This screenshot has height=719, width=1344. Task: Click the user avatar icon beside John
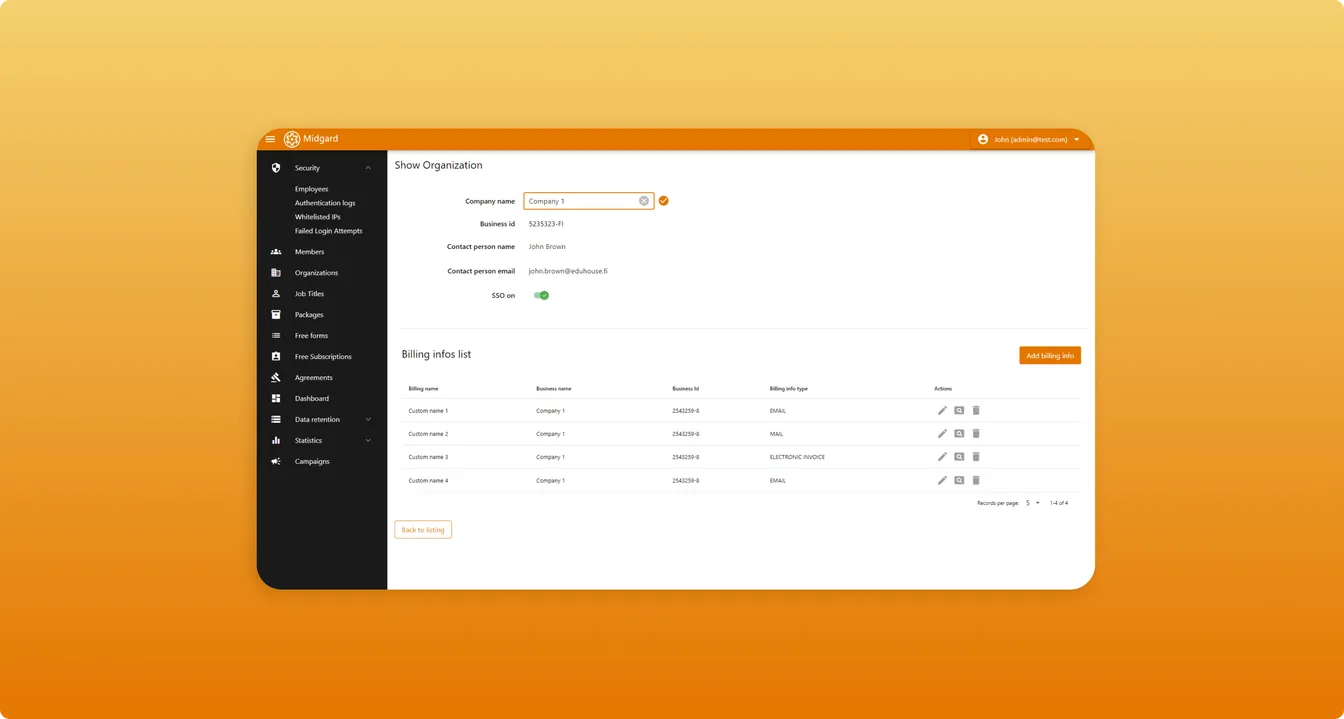click(x=983, y=139)
